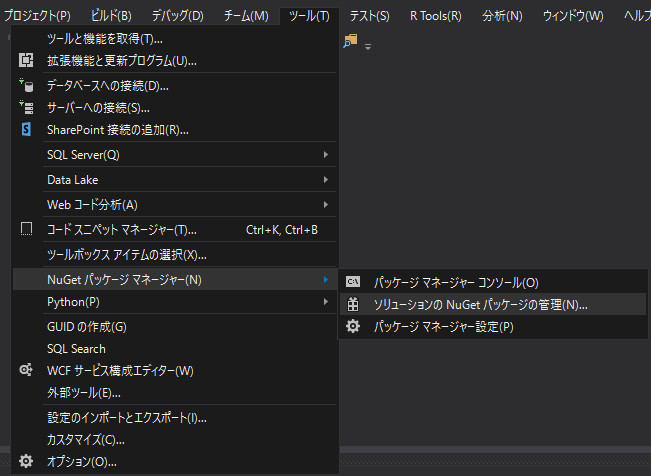Click the Ctrl+K, Ctrl+B shortcut text

pyautogui.click(x=282, y=229)
